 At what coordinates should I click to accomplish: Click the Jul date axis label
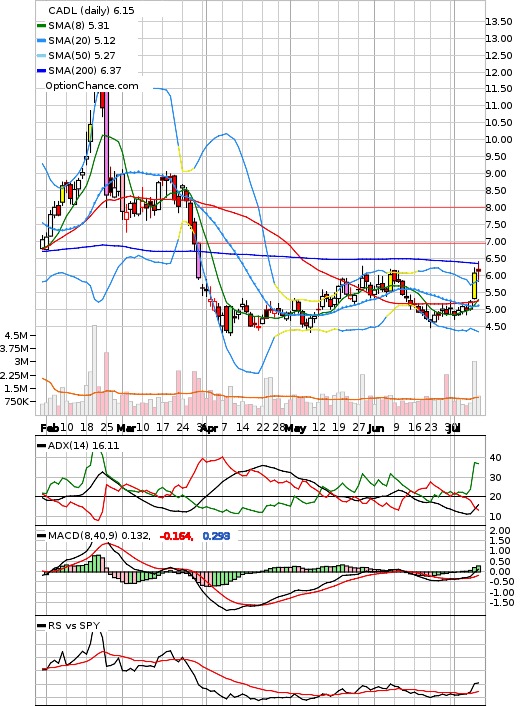[x=453, y=428]
